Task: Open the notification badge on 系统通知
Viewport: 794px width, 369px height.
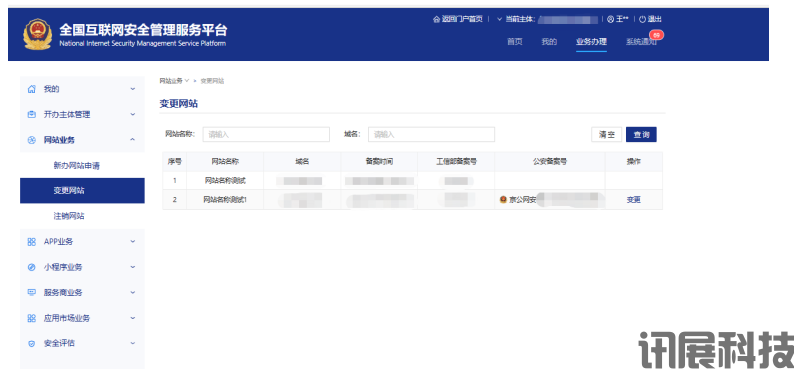Action: coord(656,35)
